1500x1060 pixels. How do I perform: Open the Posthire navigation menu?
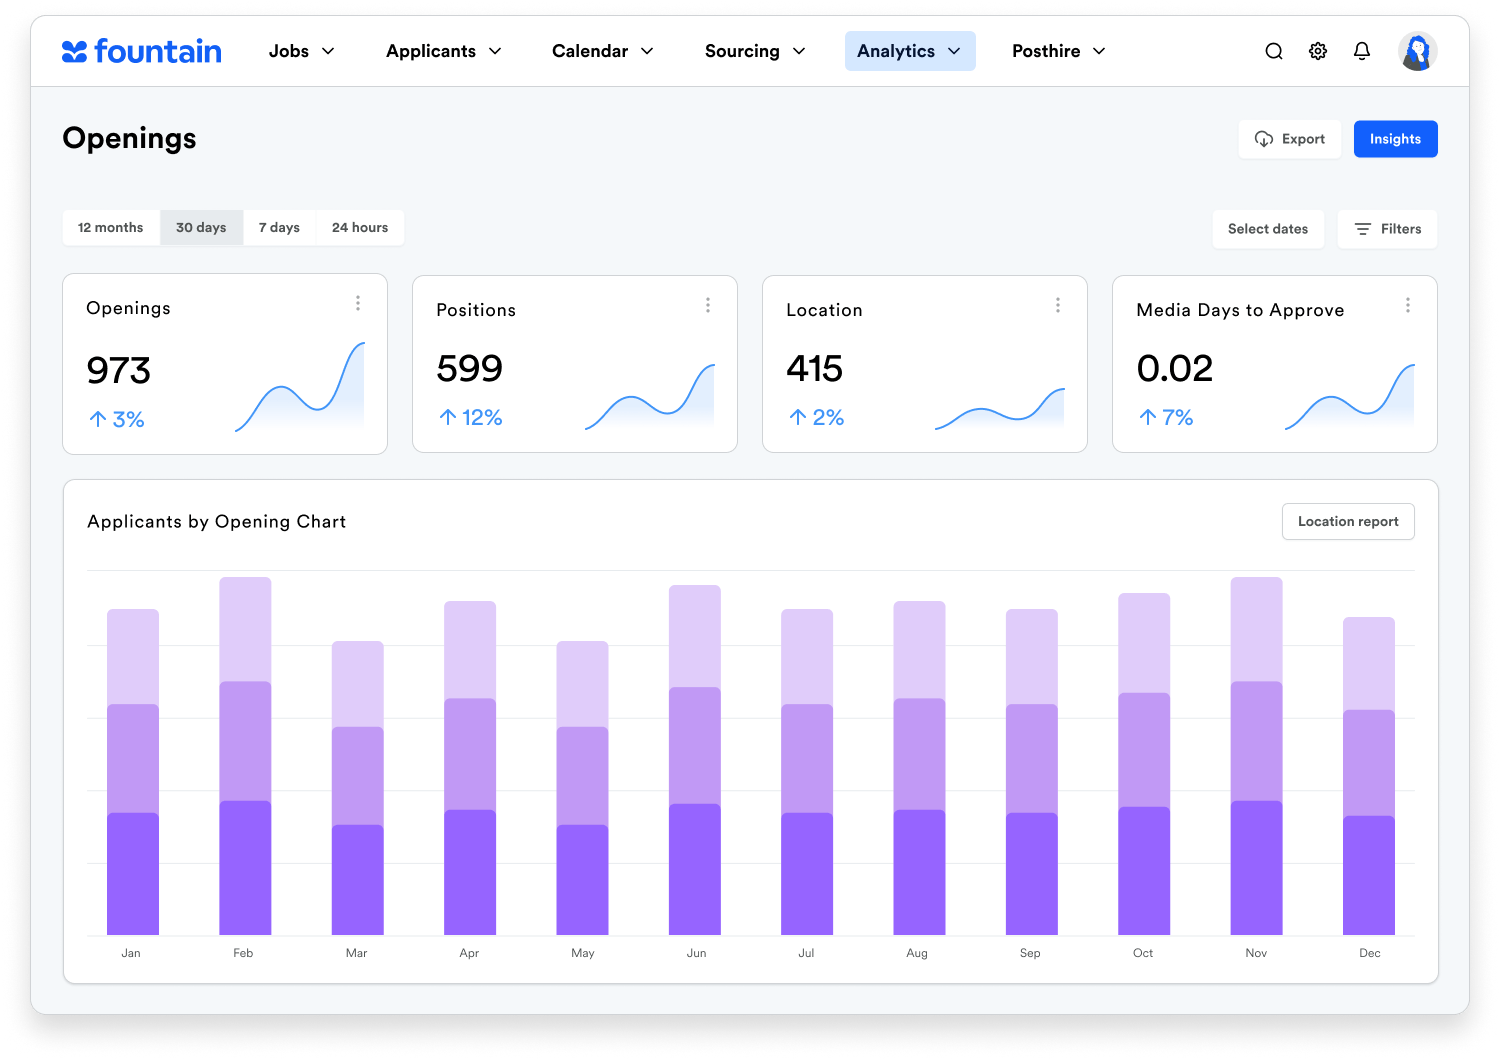click(1059, 51)
